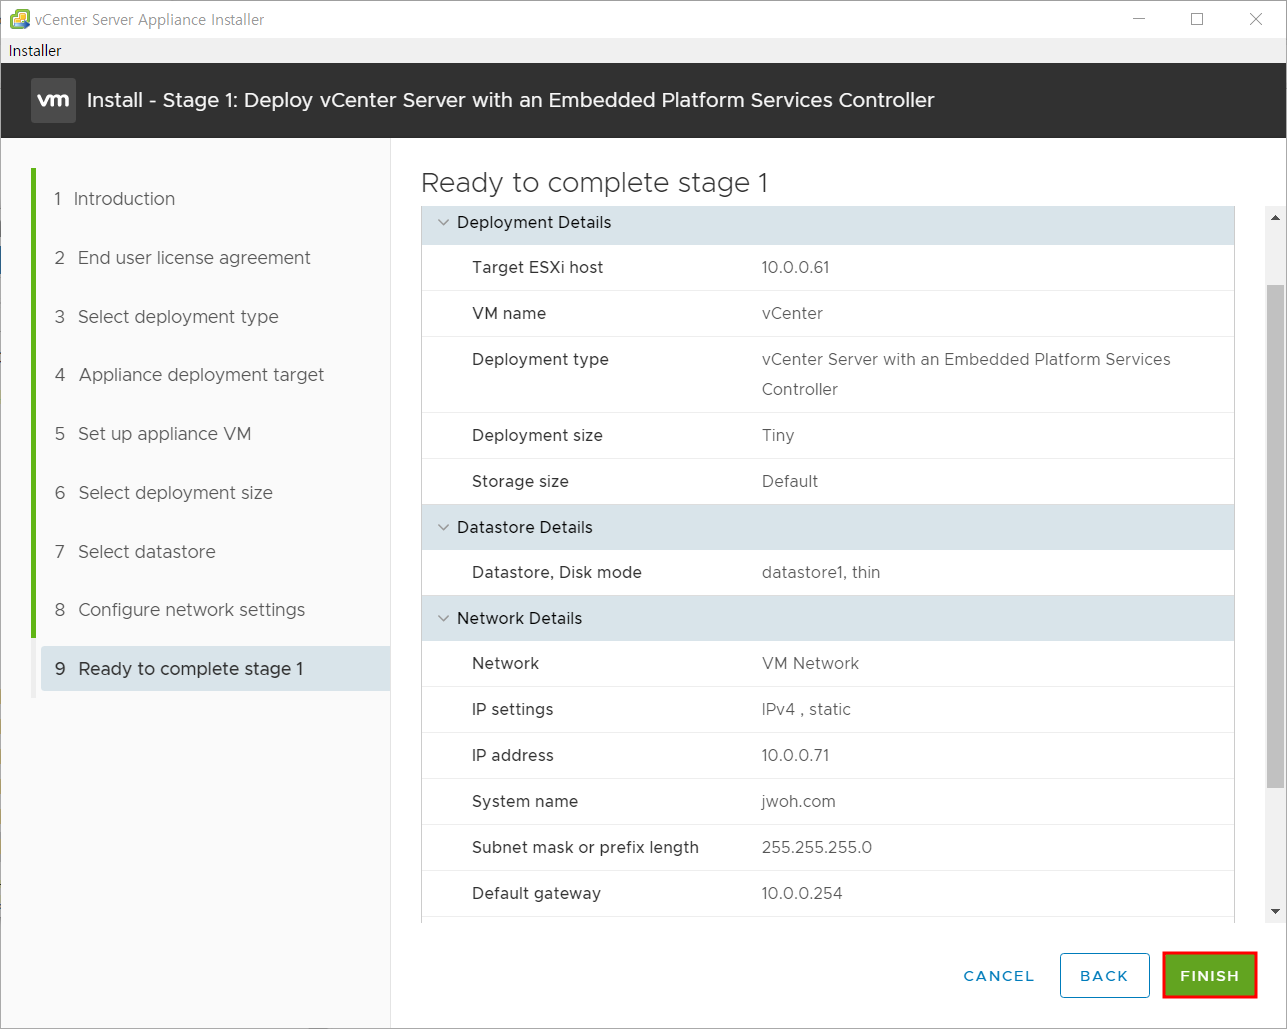
Task: Click the BACK button
Action: (1104, 976)
